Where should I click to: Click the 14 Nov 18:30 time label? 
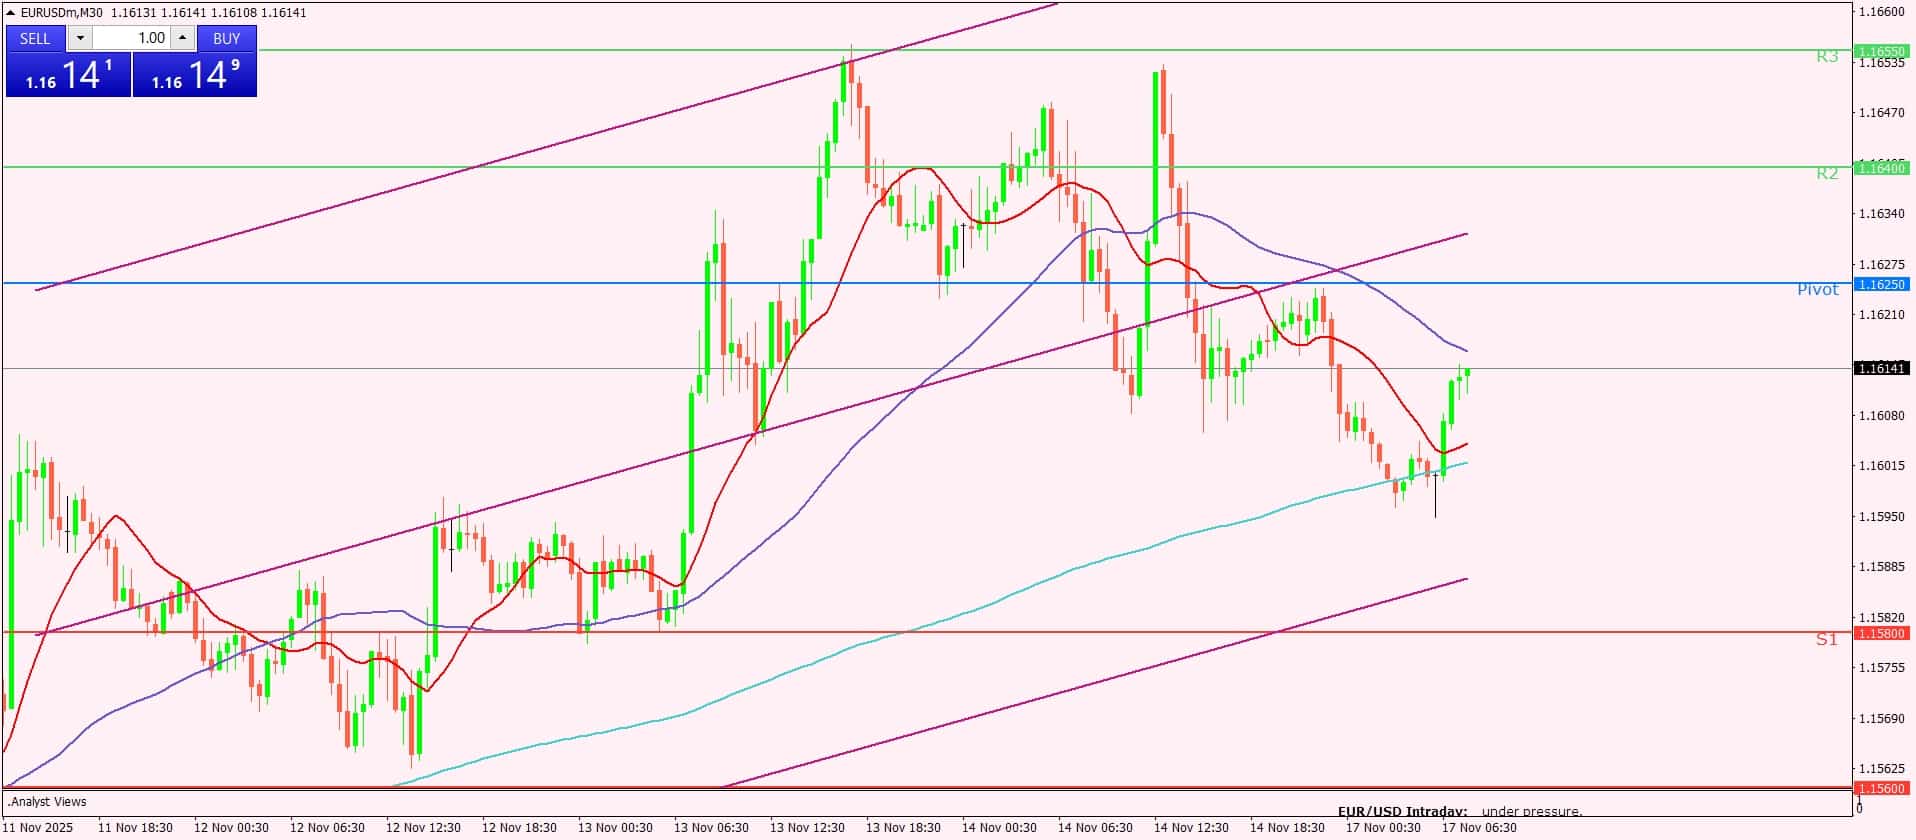pos(1287,828)
